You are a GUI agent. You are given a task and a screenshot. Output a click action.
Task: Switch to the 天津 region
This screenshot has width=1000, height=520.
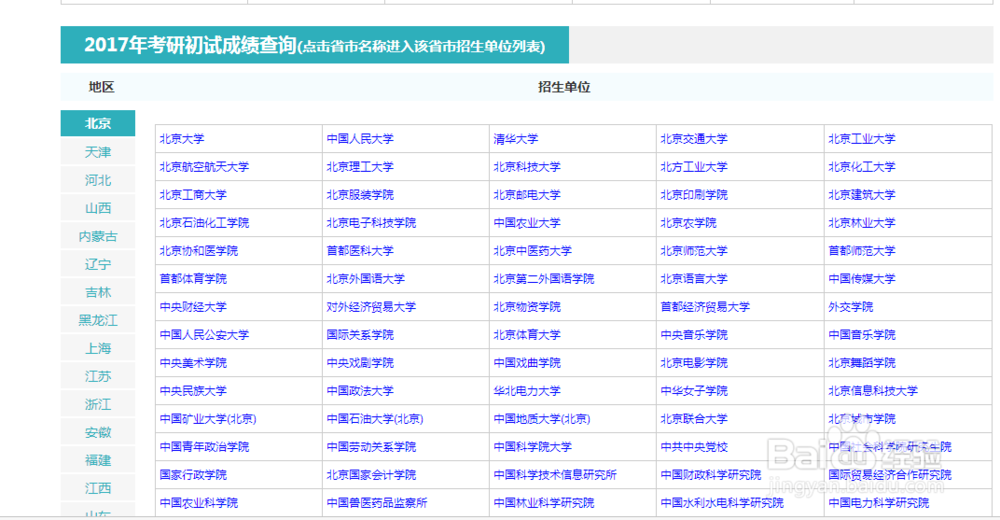98,152
